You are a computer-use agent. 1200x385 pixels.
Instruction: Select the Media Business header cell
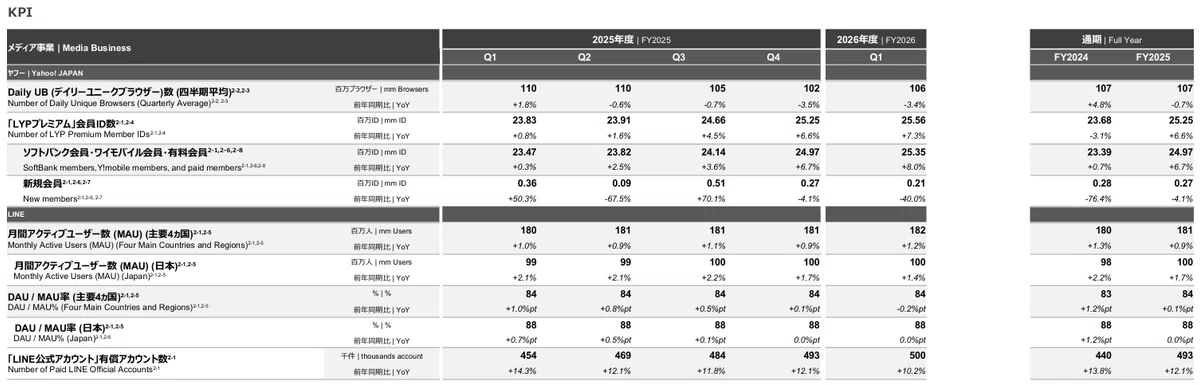222,47
